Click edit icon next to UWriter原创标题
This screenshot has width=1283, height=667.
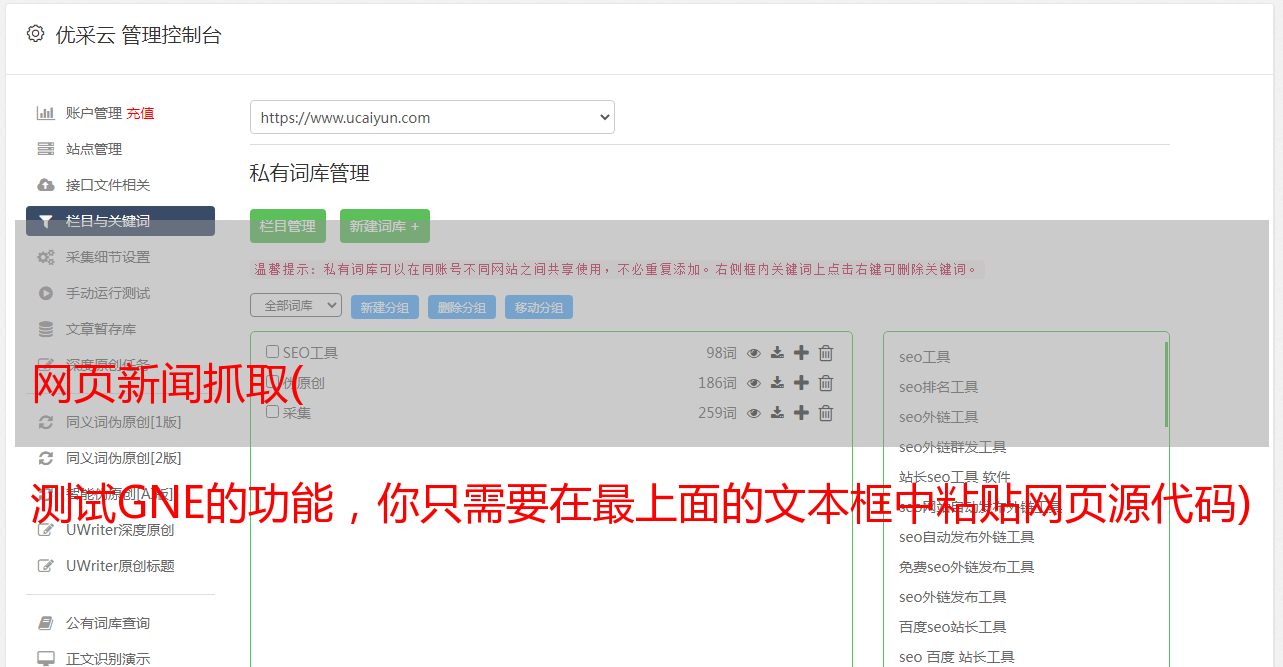click(x=46, y=566)
